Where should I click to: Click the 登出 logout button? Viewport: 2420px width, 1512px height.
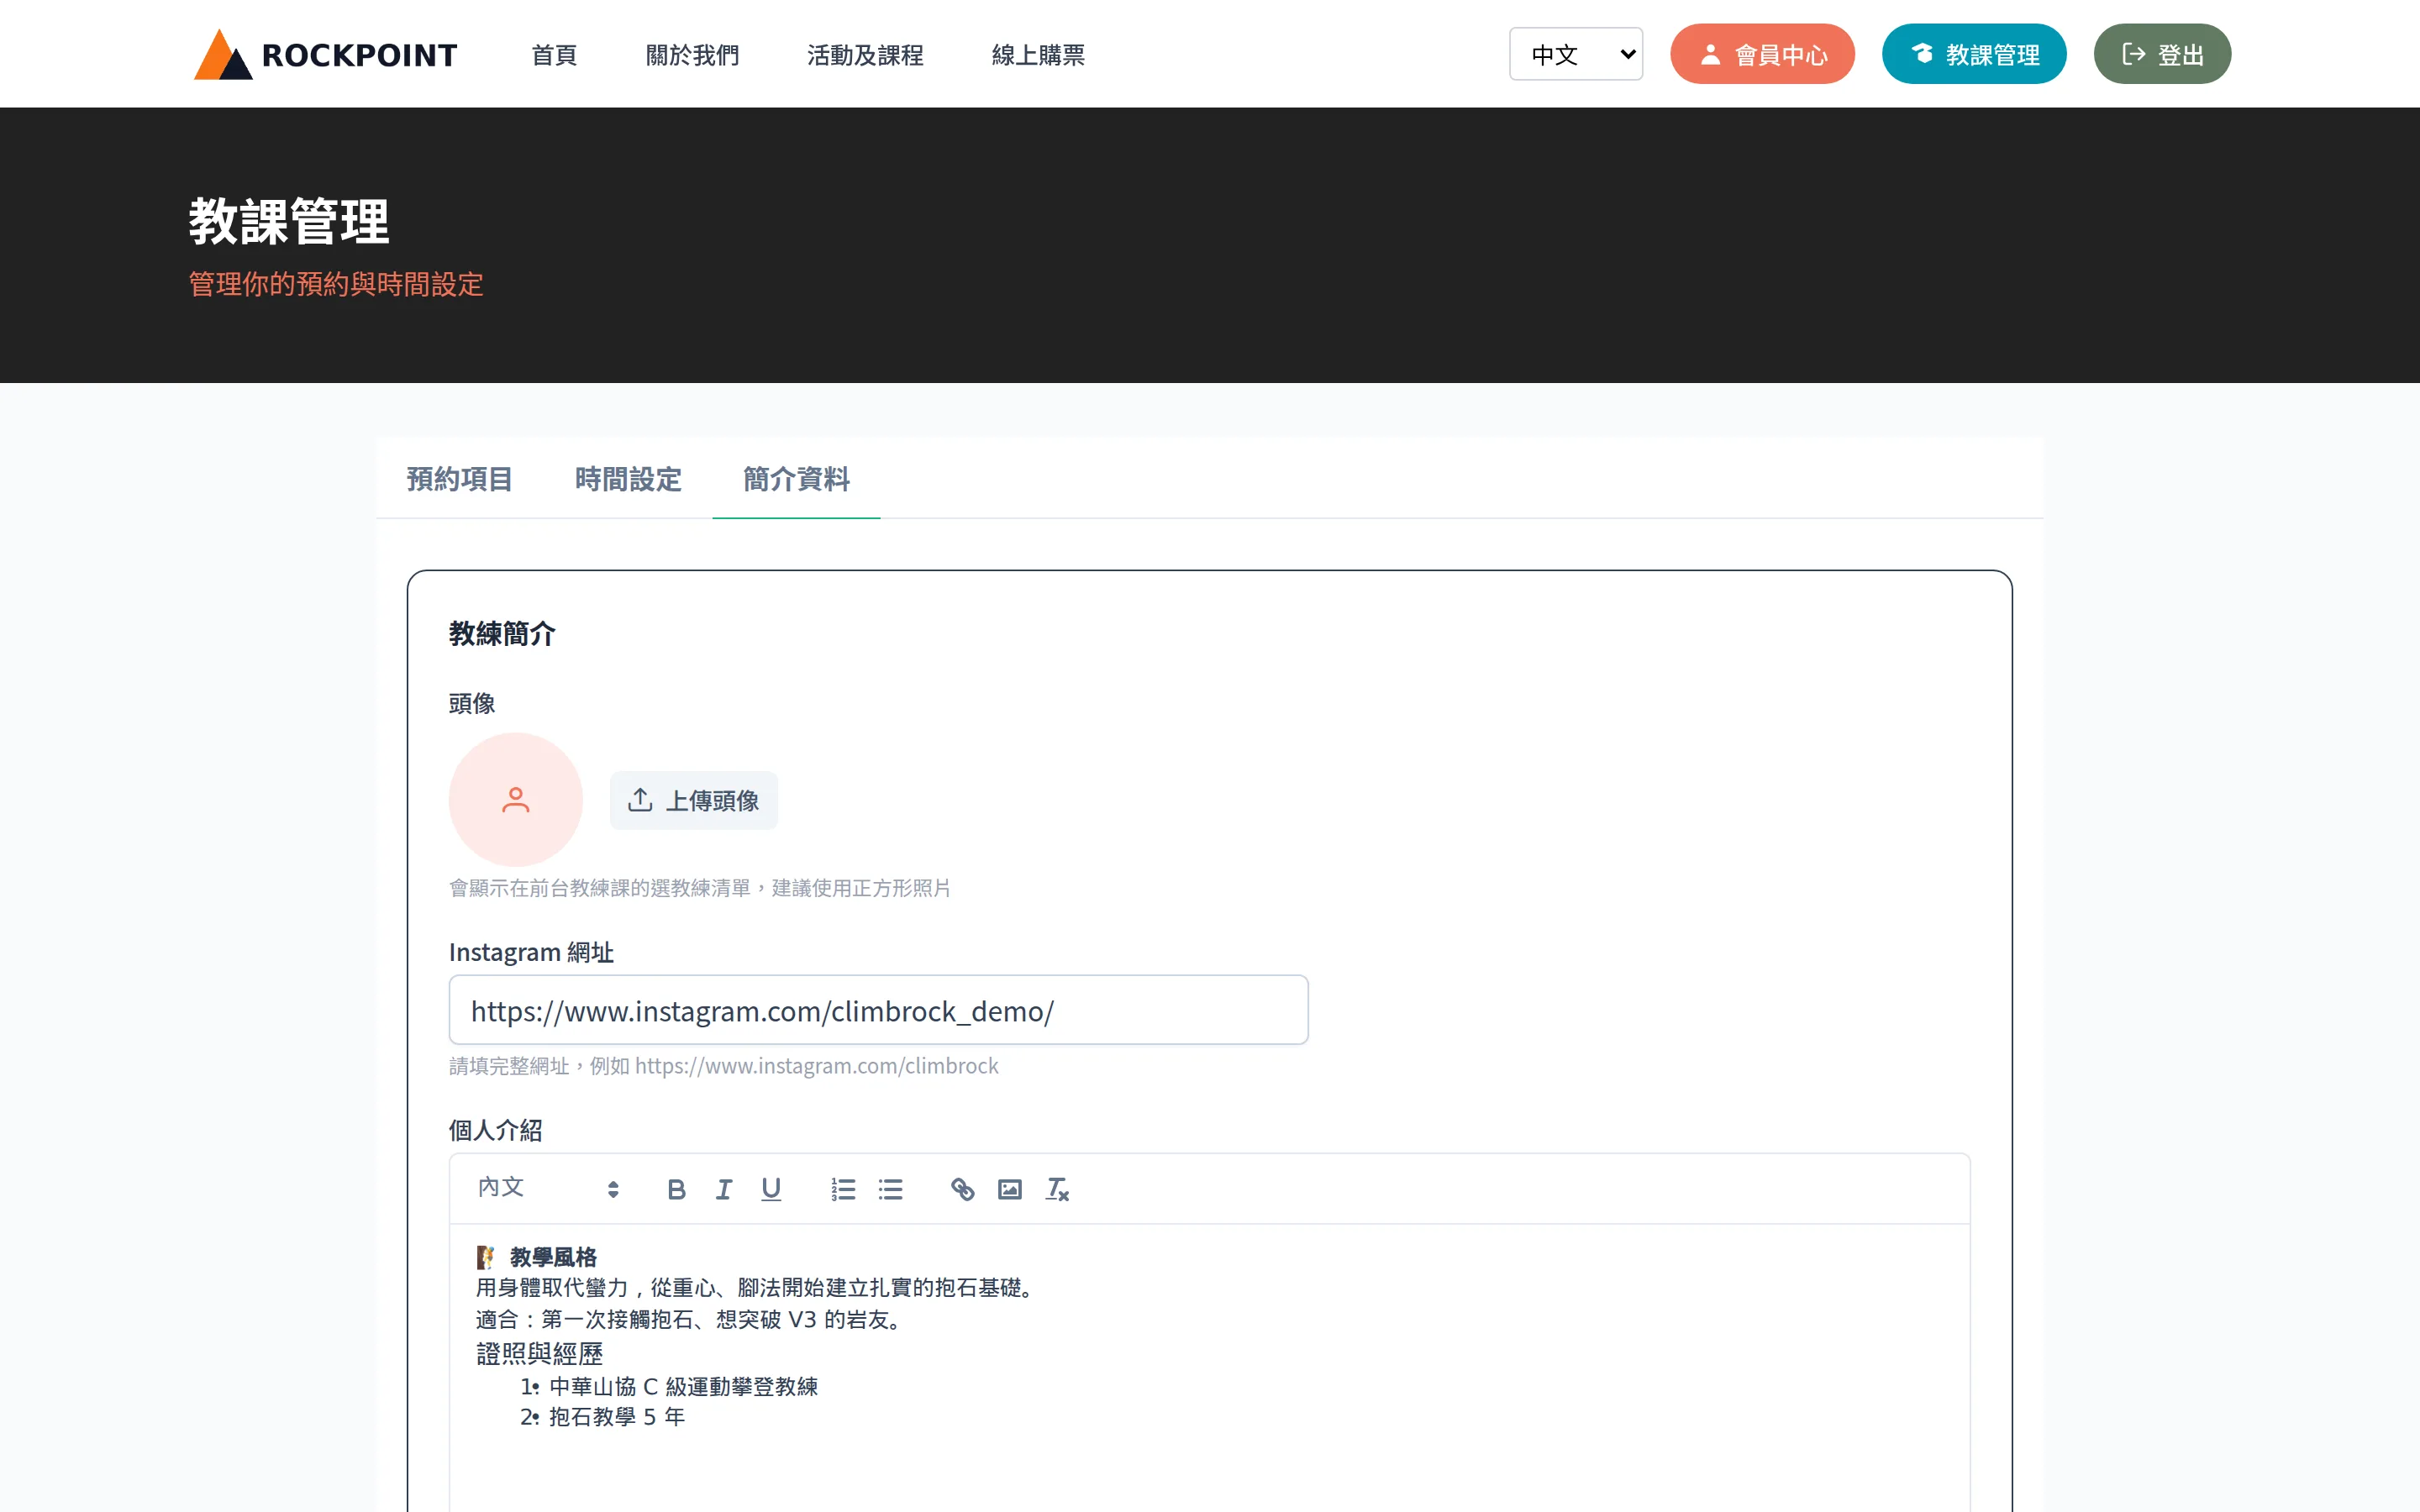(2162, 54)
